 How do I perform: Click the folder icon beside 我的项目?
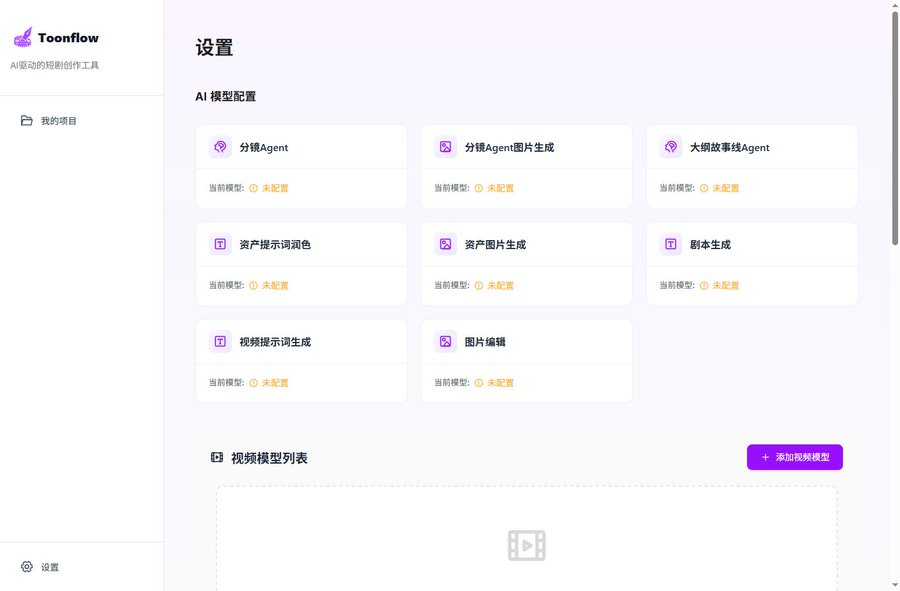click(26, 120)
